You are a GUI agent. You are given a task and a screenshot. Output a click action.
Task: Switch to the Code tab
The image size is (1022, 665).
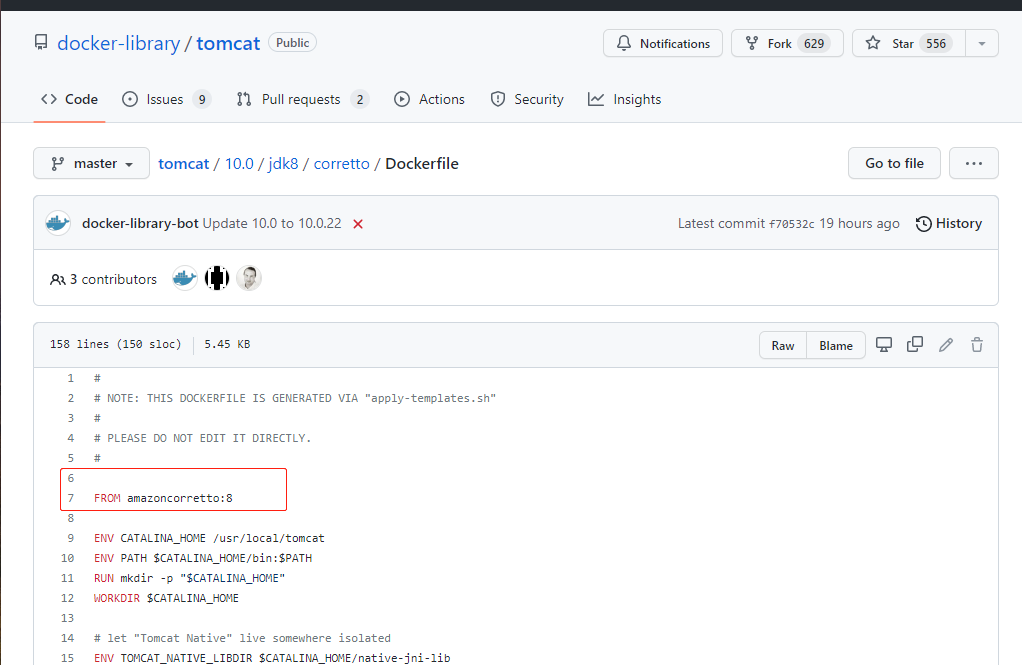point(69,99)
